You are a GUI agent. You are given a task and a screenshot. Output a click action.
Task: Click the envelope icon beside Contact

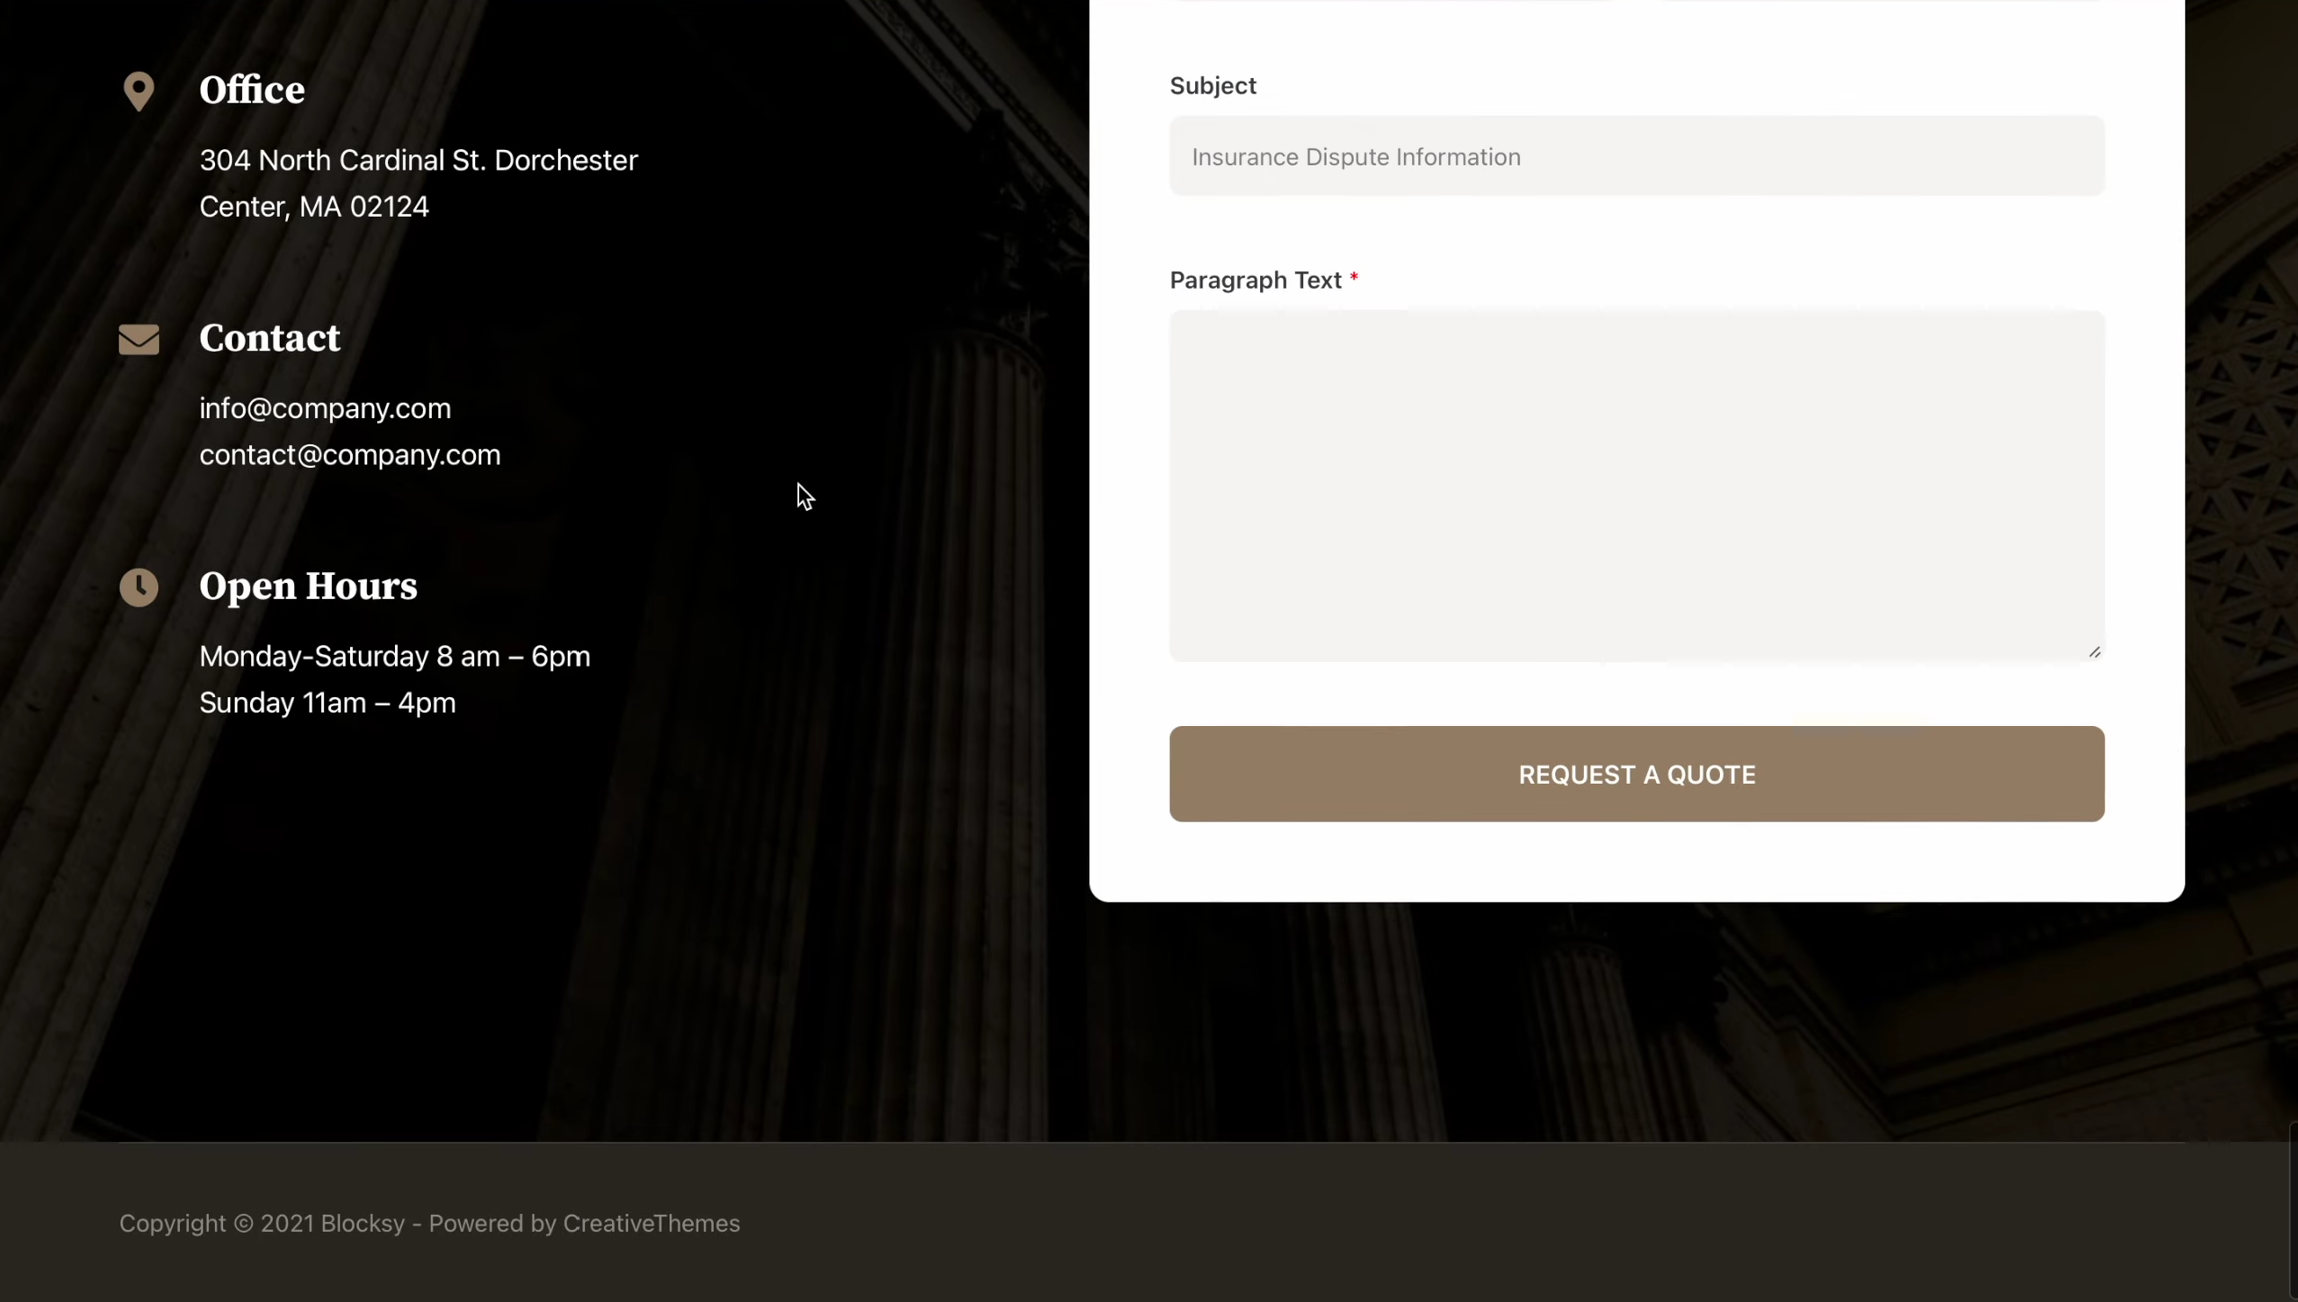click(138, 339)
